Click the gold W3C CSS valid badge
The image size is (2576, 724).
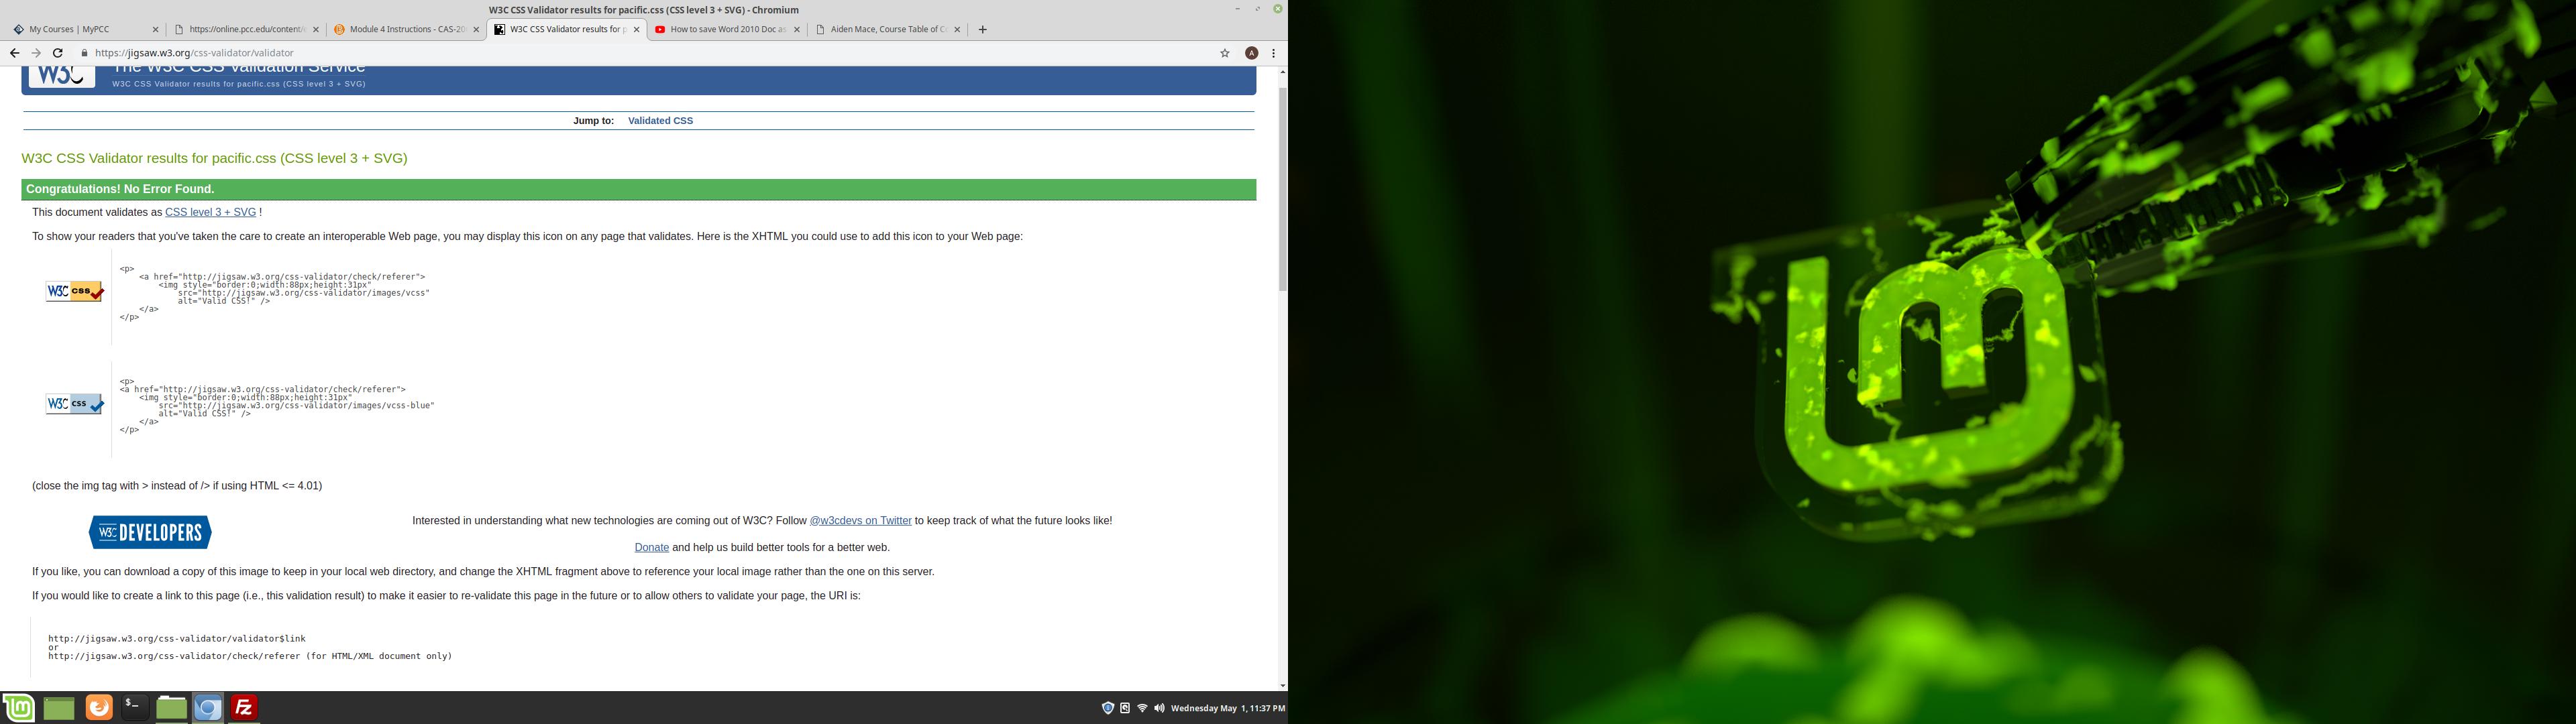[x=74, y=292]
